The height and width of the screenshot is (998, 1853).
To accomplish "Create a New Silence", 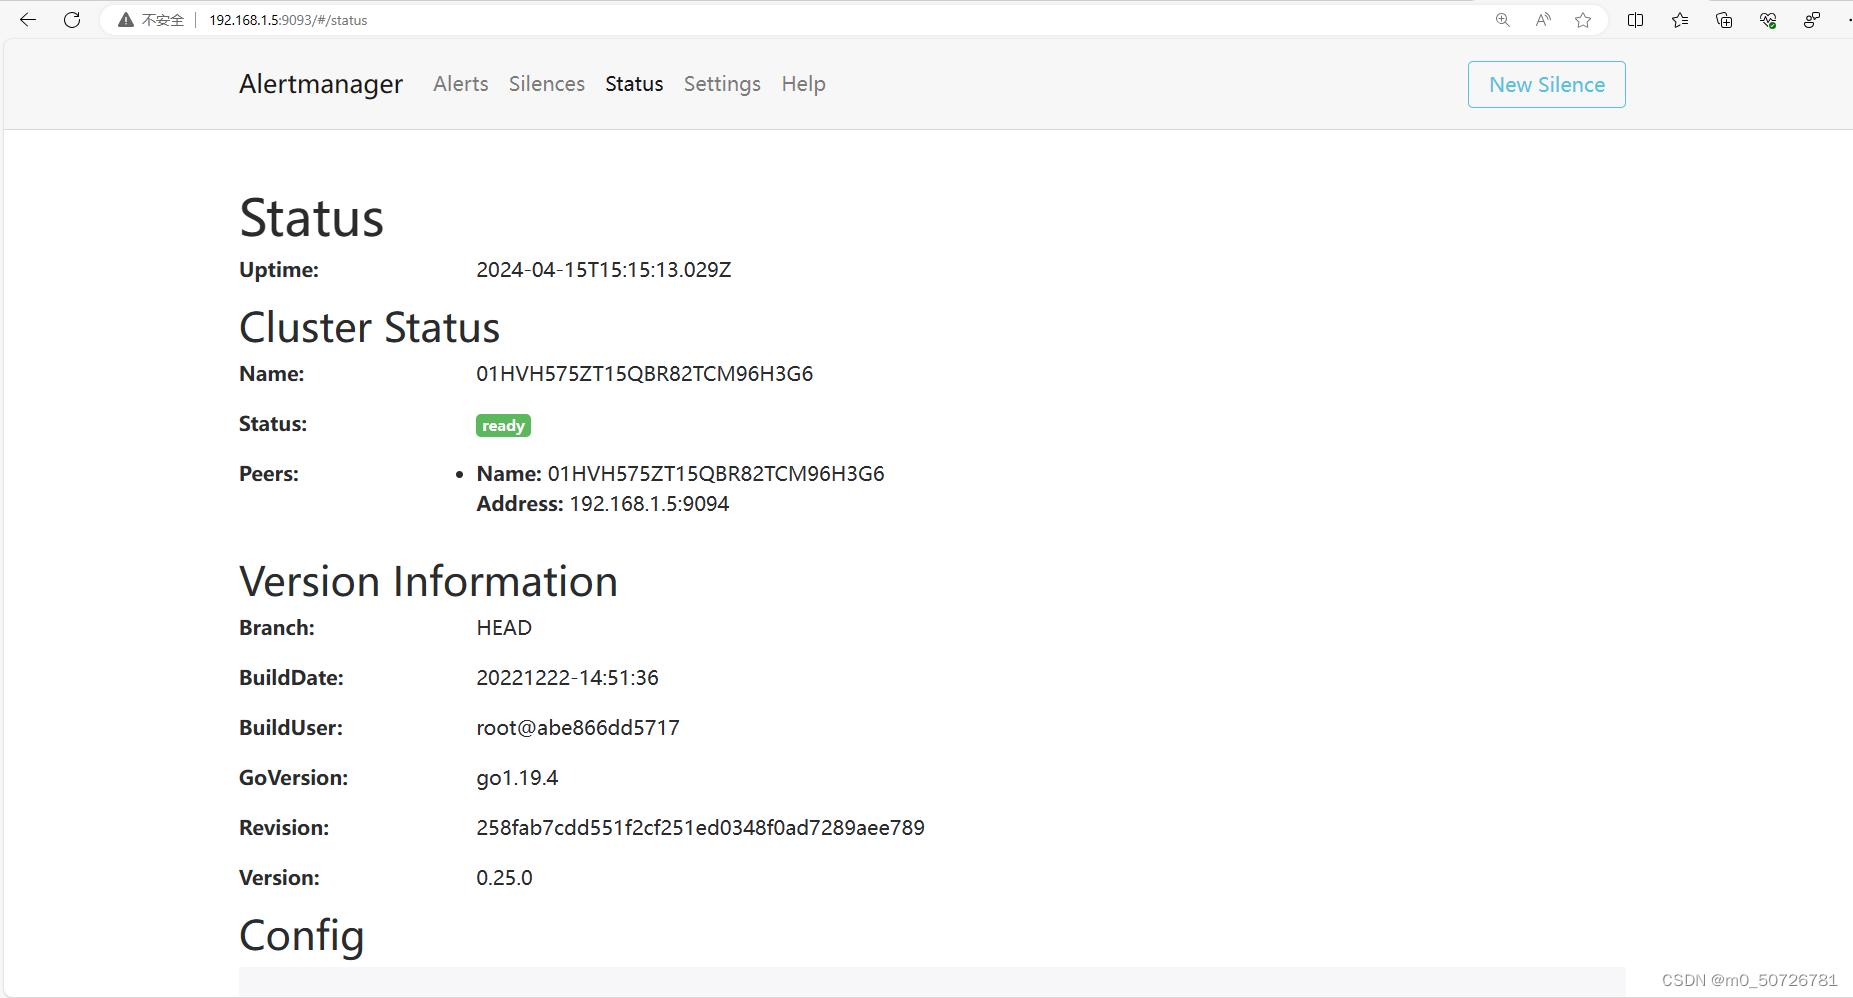I will coord(1547,85).
